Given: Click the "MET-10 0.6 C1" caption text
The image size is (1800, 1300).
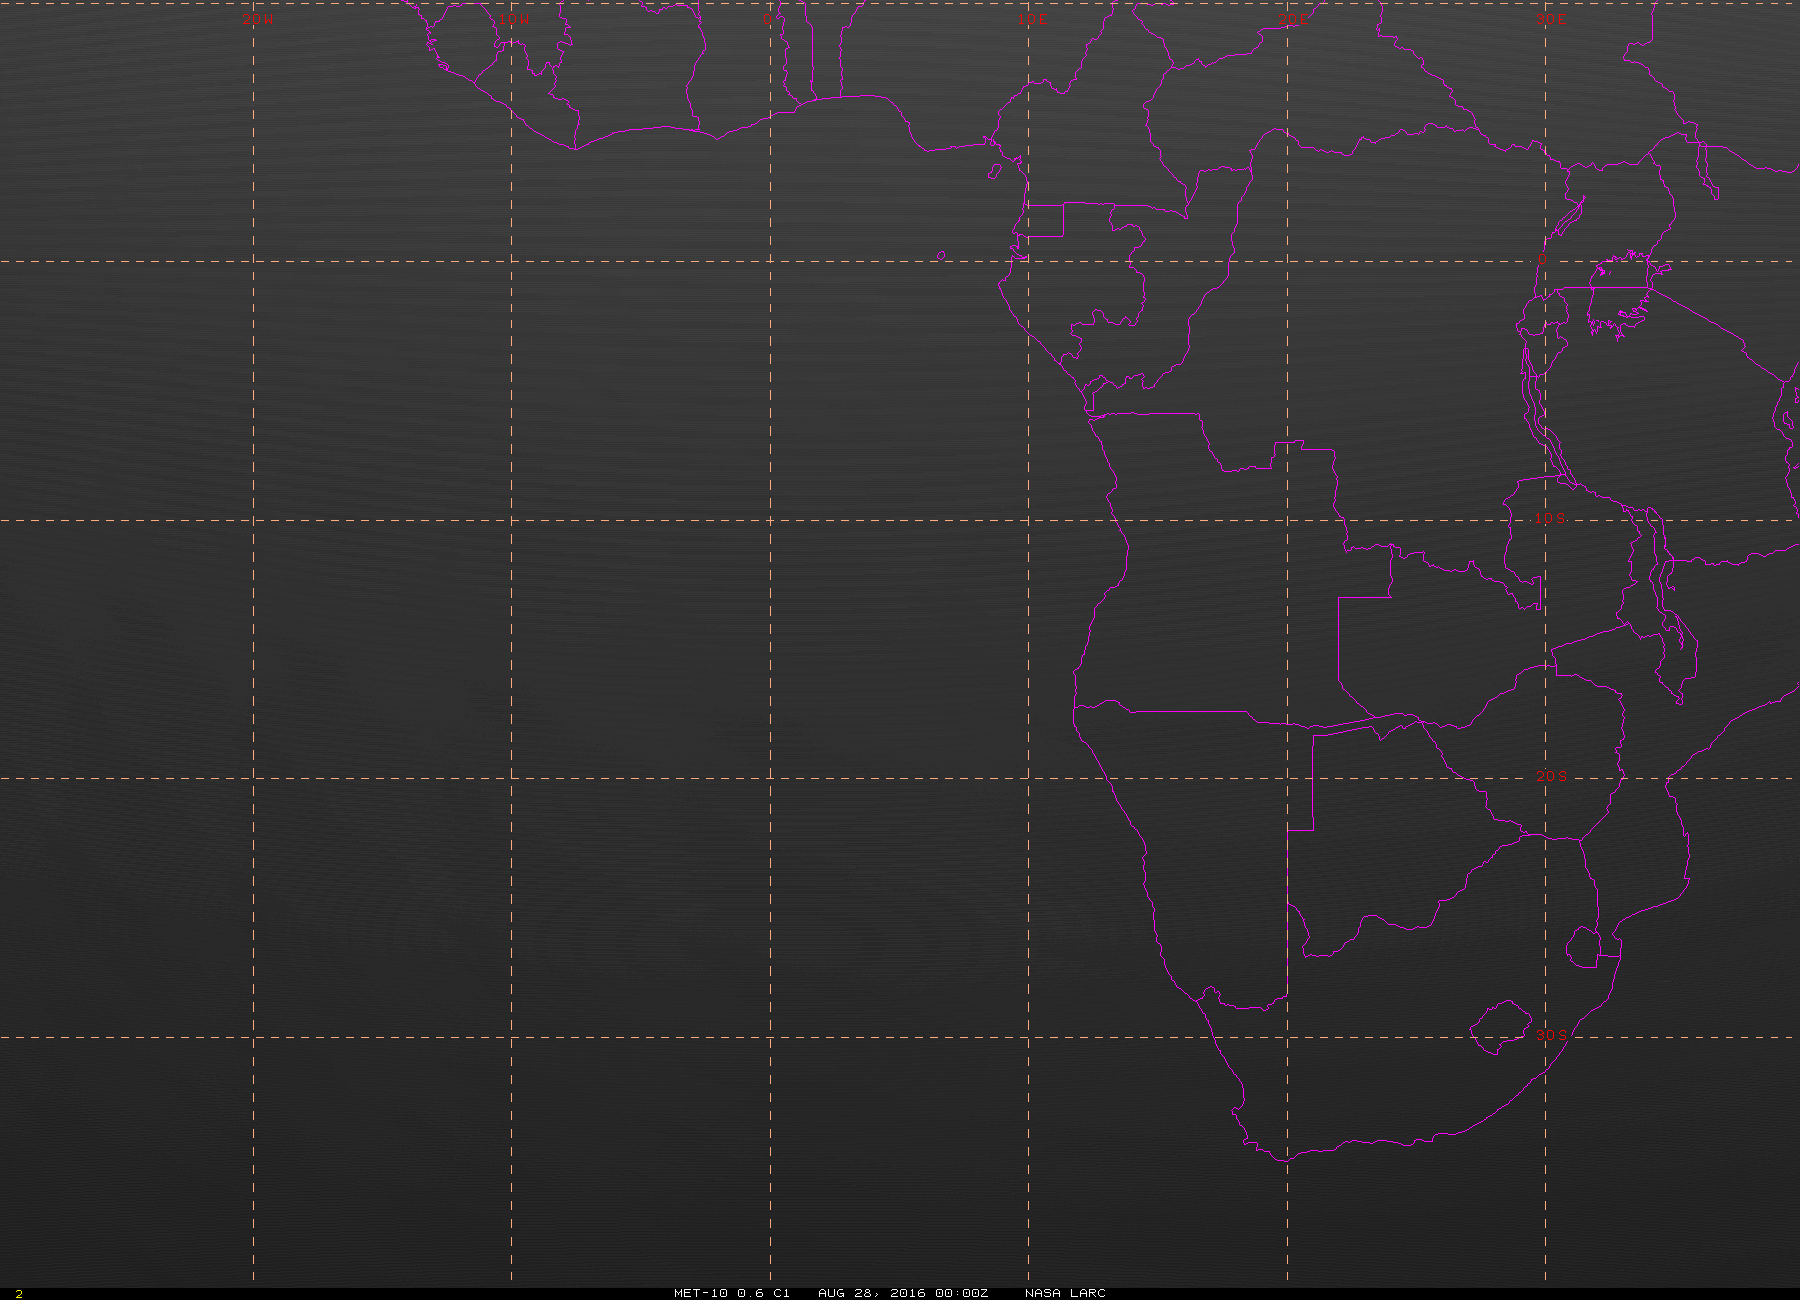Looking at the screenshot, I should click(x=732, y=1293).
